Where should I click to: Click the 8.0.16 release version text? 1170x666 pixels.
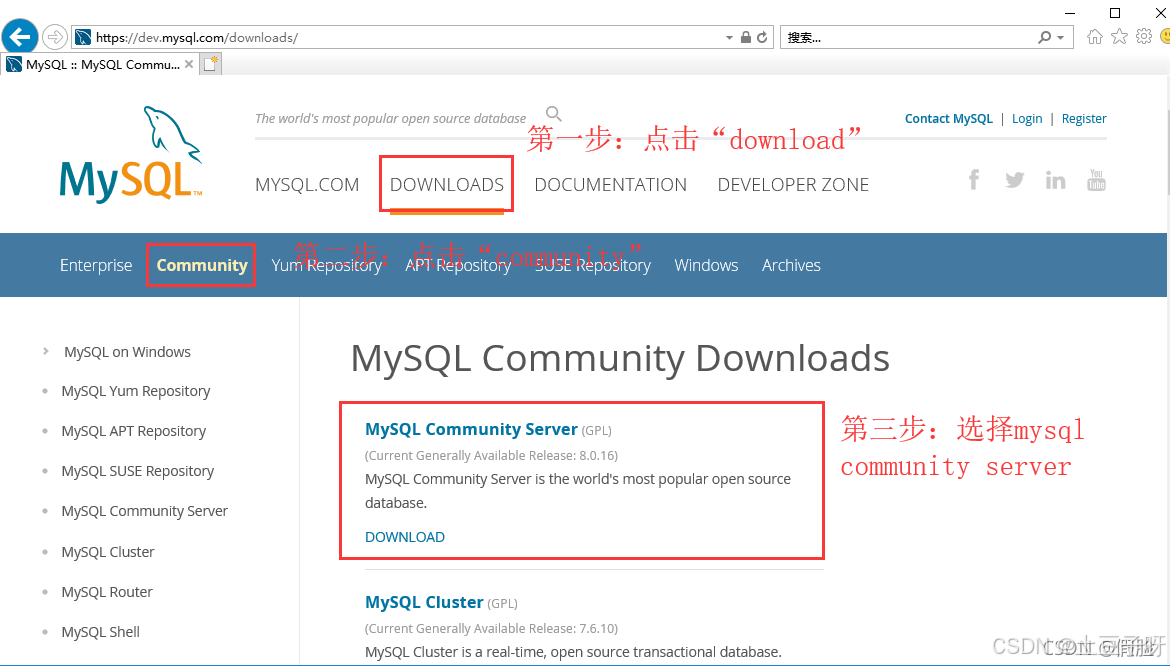click(x=597, y=456)
